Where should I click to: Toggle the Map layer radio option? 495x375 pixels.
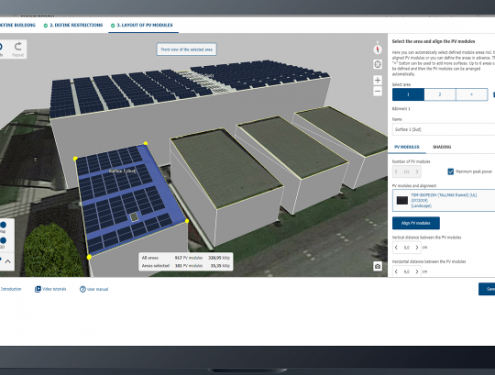[3, 225]
